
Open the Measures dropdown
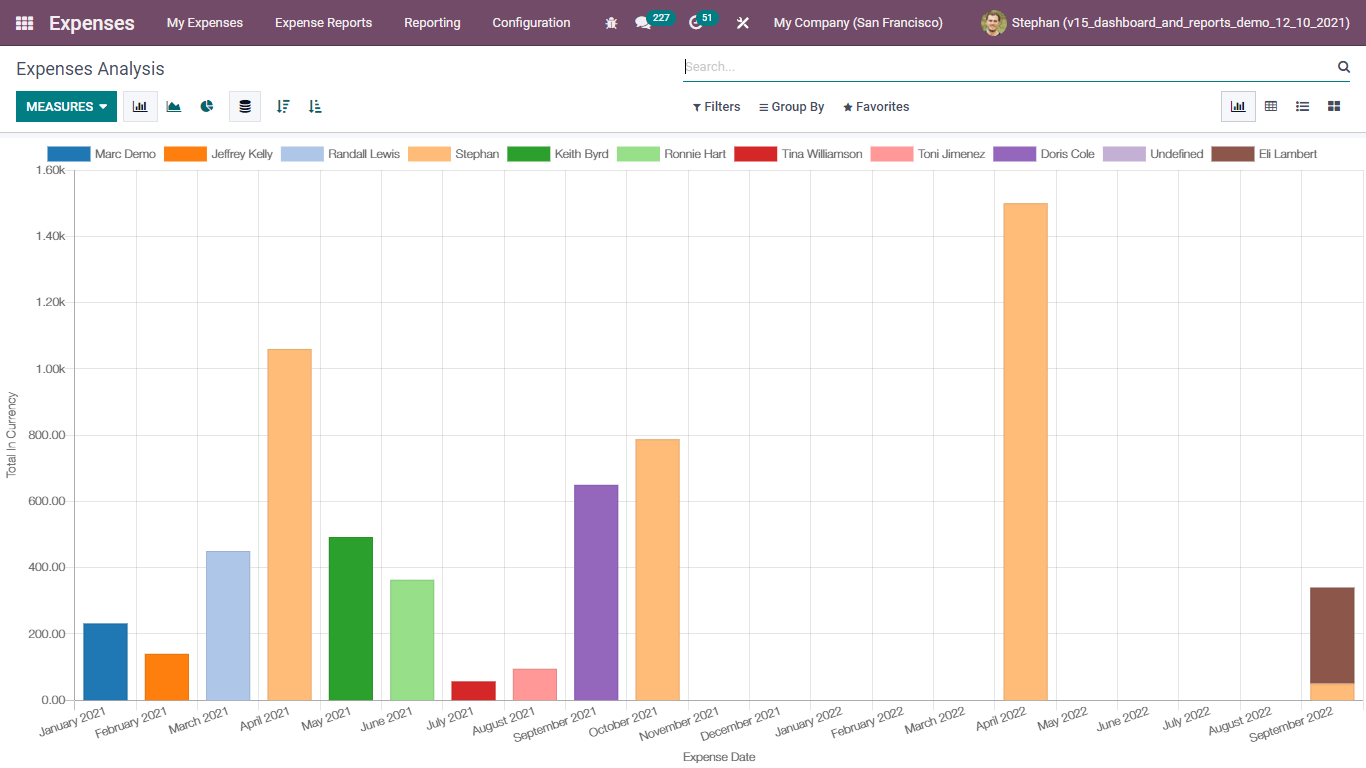point(66,106)
